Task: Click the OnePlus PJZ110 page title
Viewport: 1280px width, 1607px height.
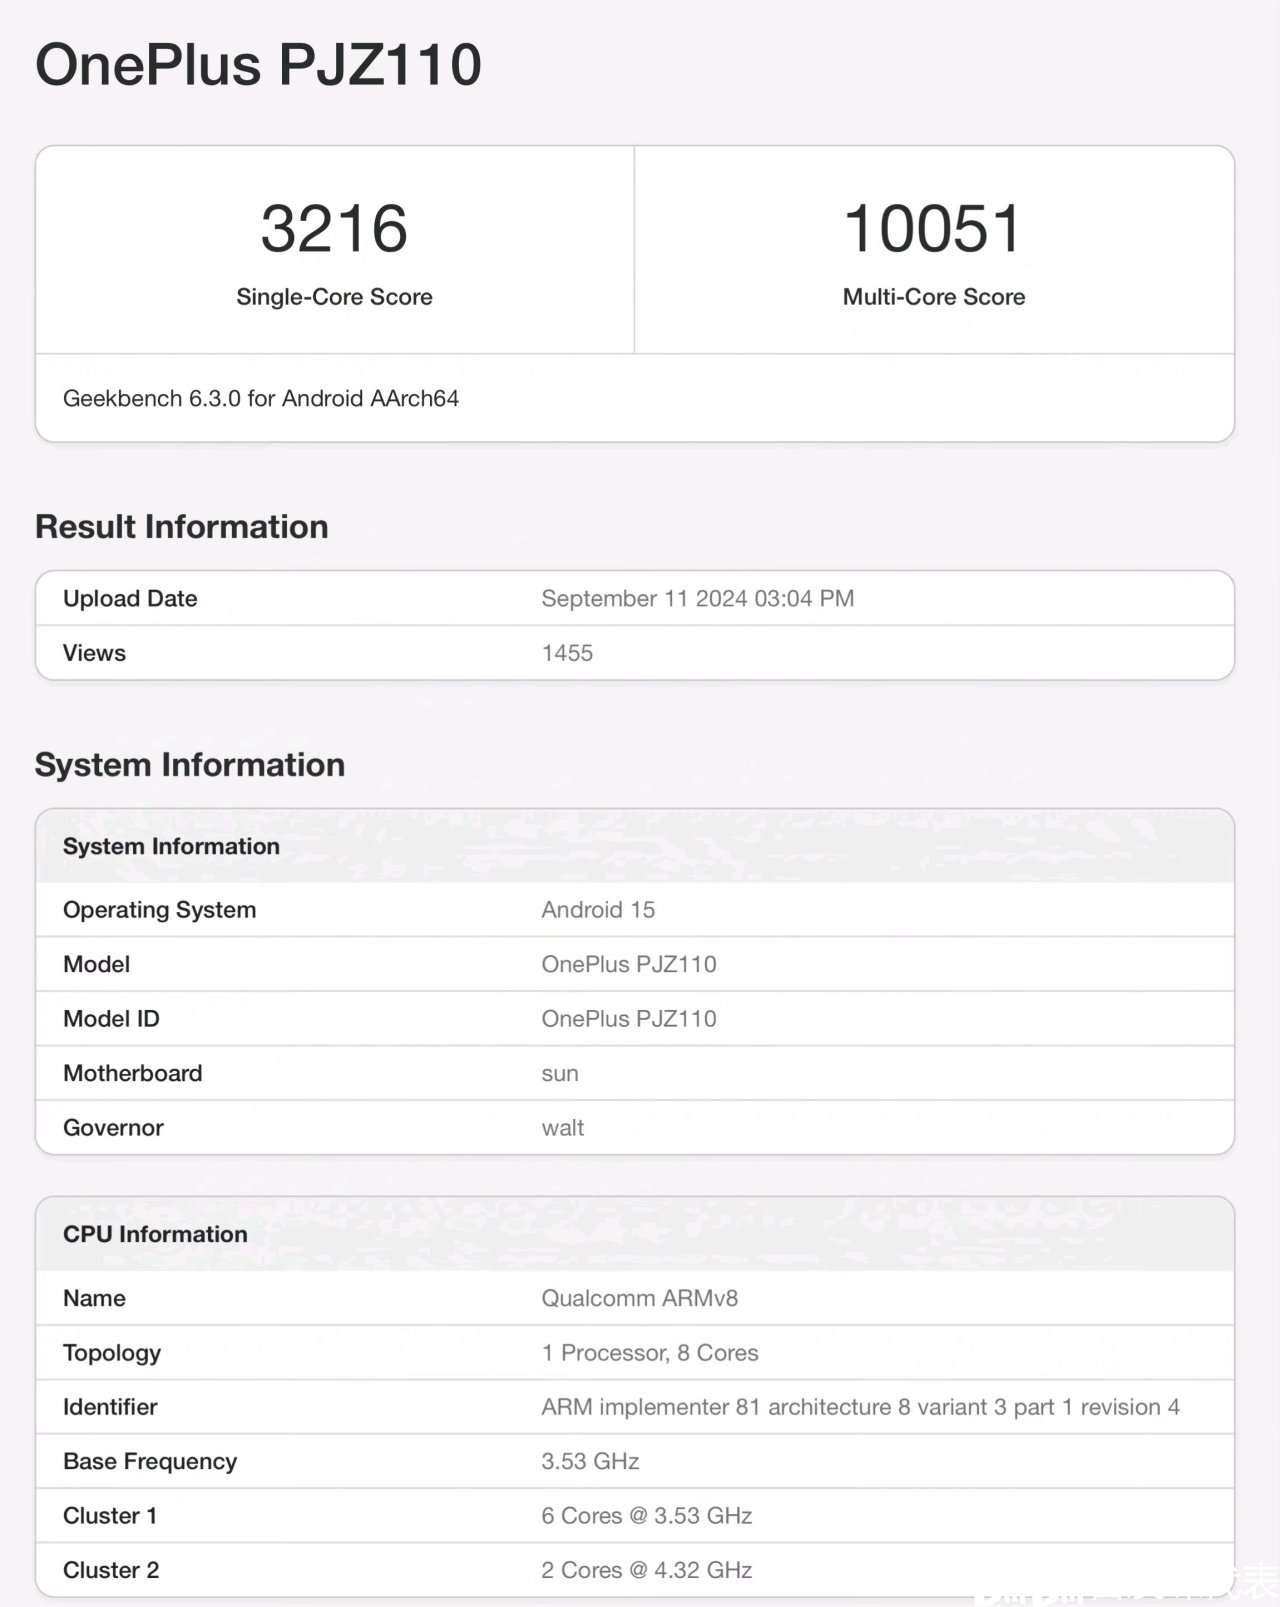Action: [x=258, y=65]
